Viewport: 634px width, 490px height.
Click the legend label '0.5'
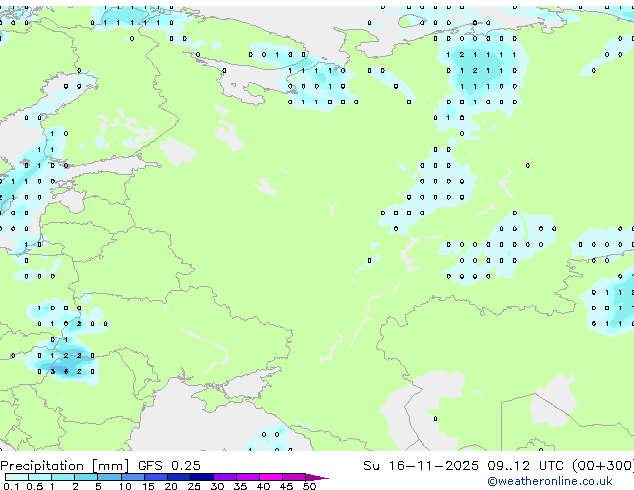[x=35, y=486]
